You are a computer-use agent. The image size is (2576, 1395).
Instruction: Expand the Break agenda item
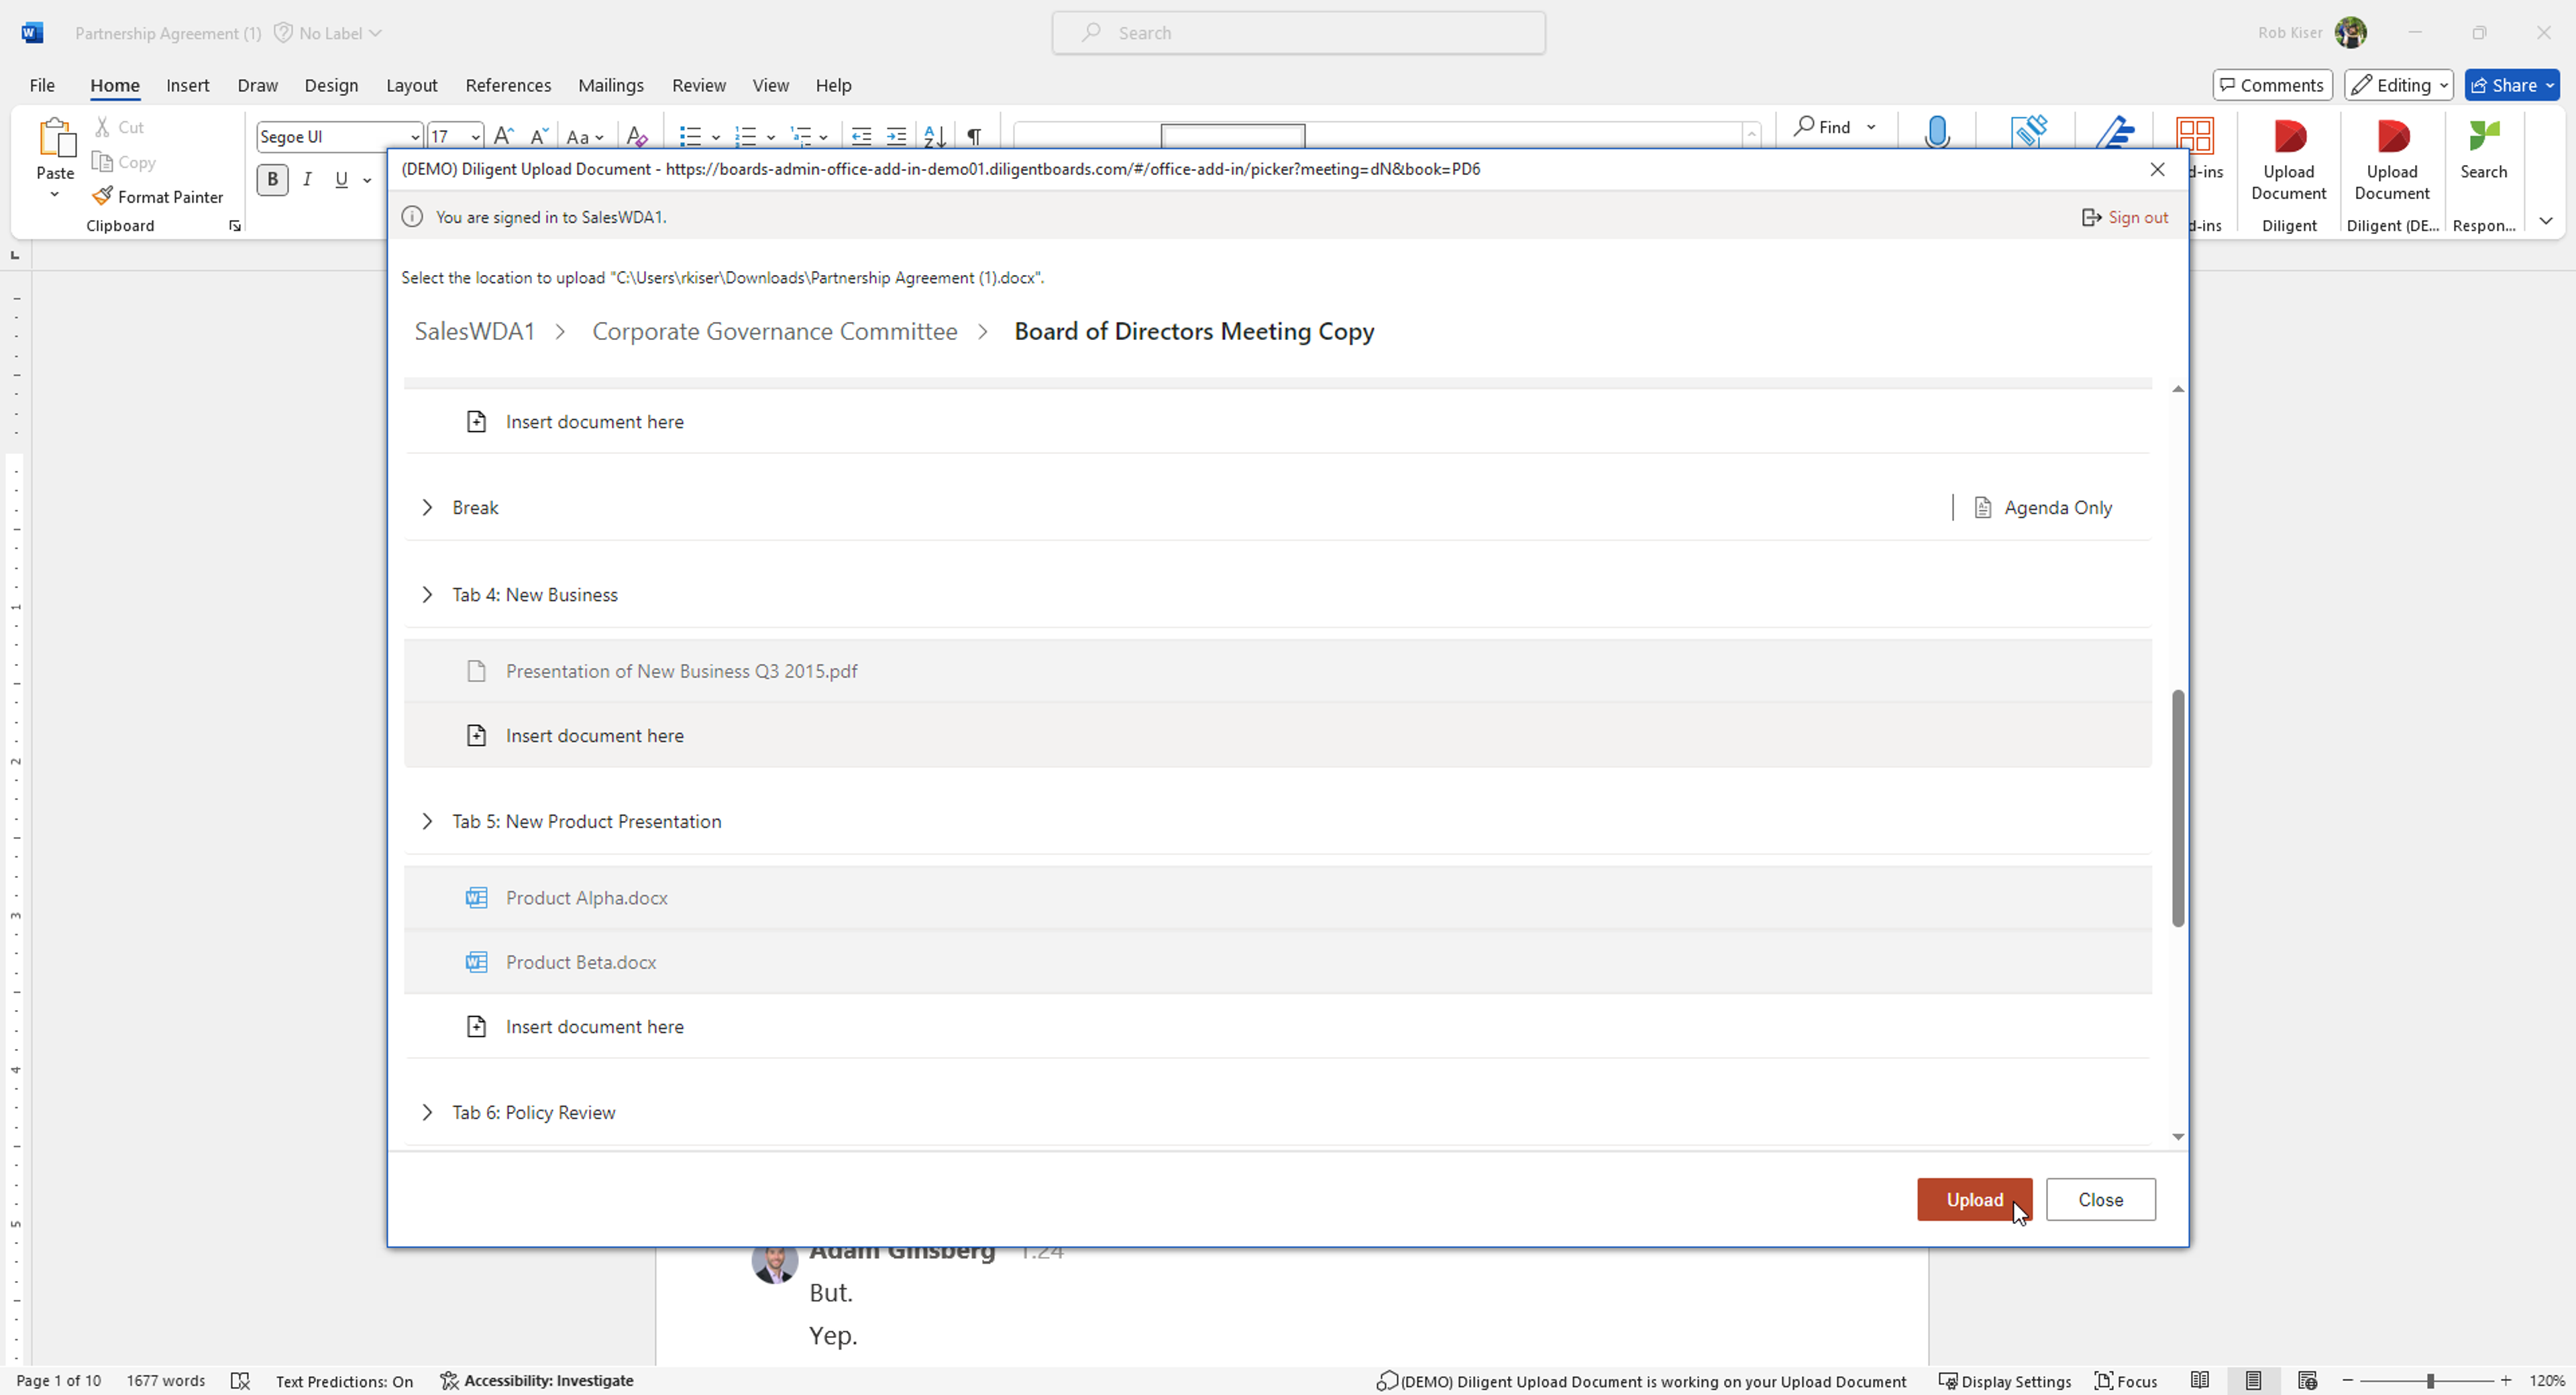[427, 507]
